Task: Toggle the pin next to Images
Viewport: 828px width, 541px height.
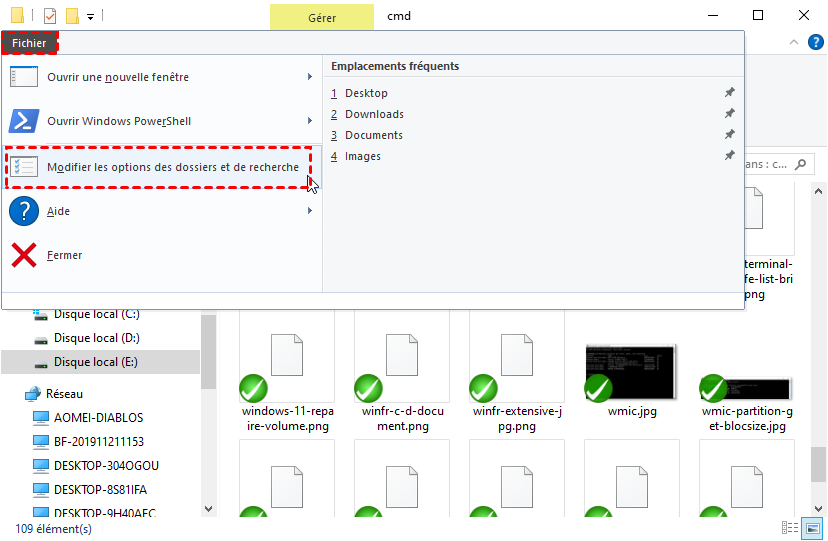Action: point(729,156)
